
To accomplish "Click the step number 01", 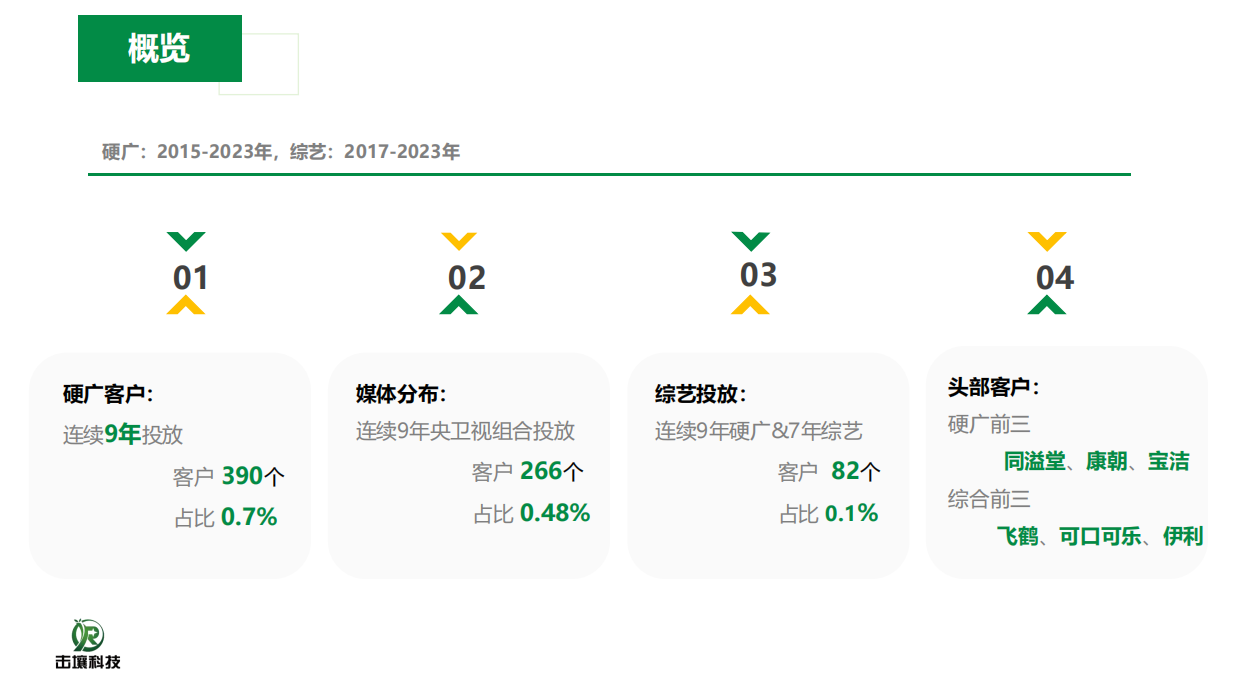I will [x=191, y=278].
